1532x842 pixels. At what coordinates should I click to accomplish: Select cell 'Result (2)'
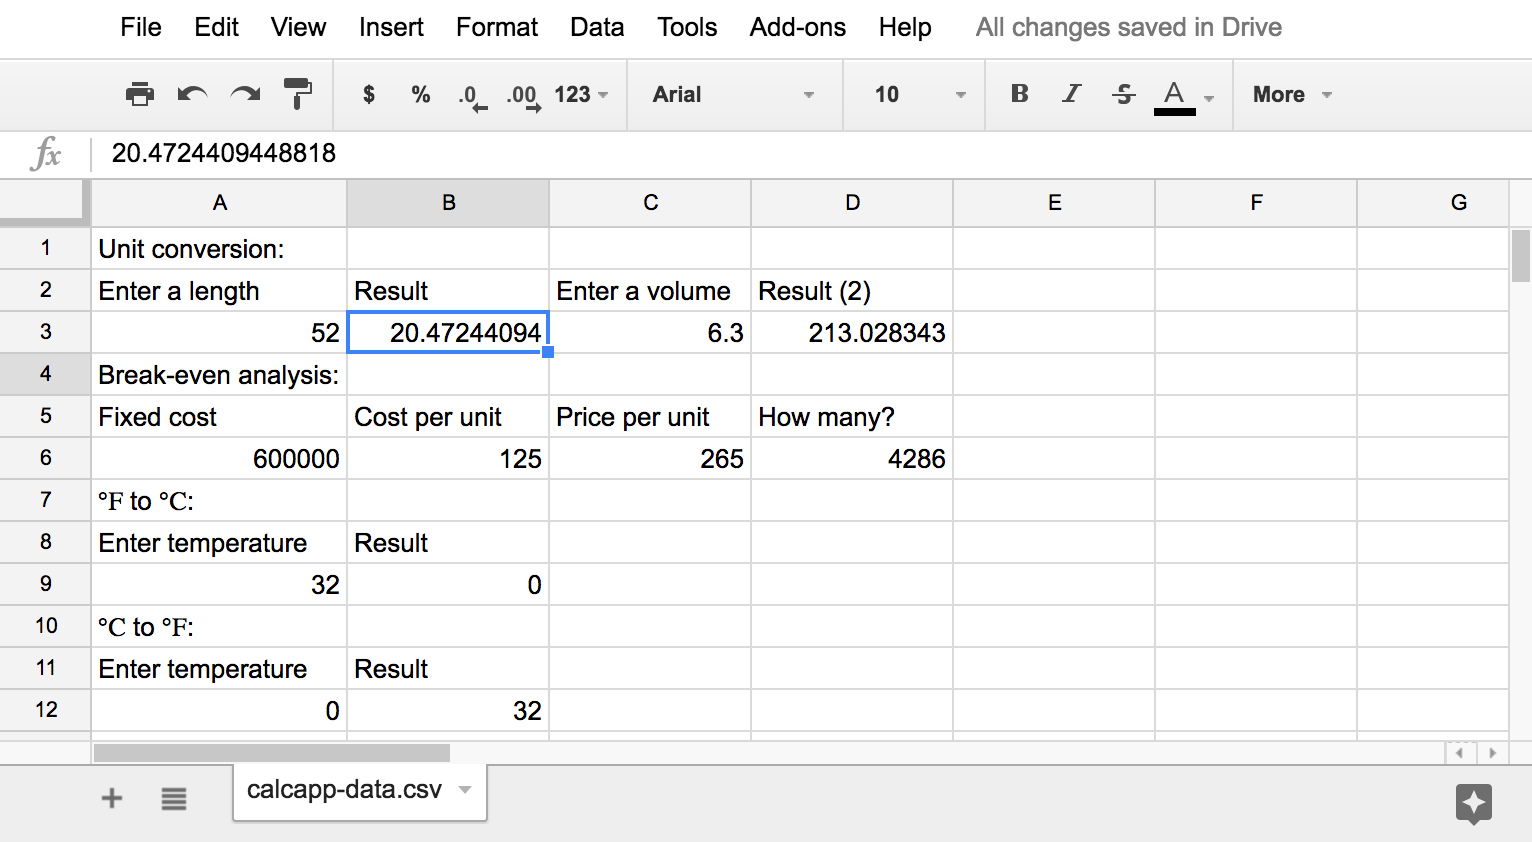pos(852,290)
